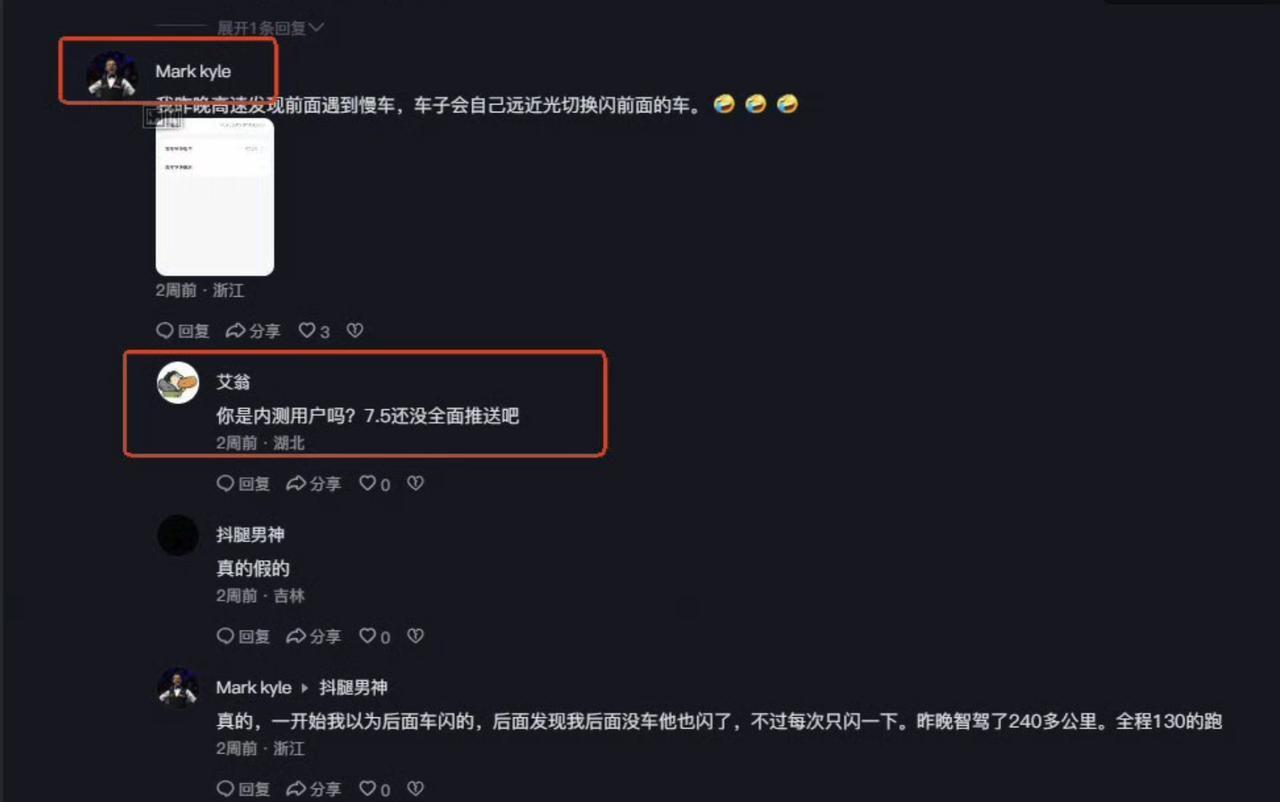
Task: Click broken-heart dislike on 艾翁's comment
Action: (416, 484)
